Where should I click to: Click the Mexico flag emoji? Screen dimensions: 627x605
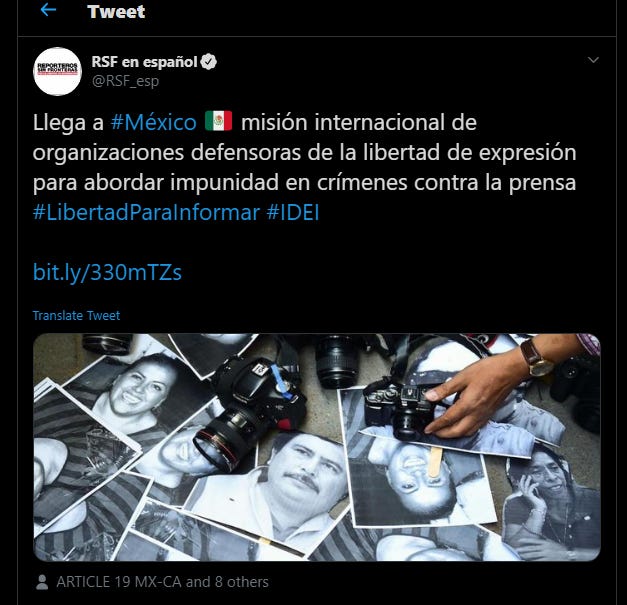pyautogui.click(x=218, y=121)
